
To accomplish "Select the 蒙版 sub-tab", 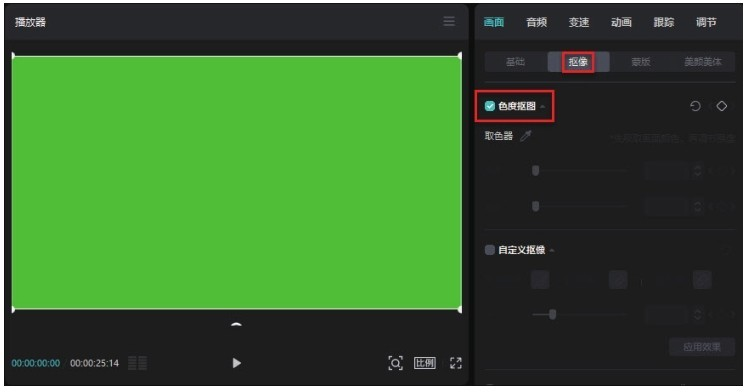I will coord(641,62).
